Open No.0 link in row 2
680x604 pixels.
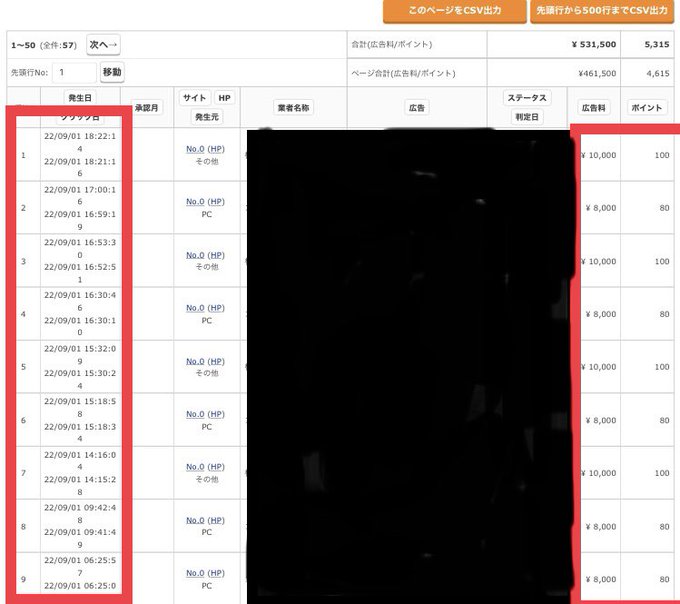click(x=195, y=202)
